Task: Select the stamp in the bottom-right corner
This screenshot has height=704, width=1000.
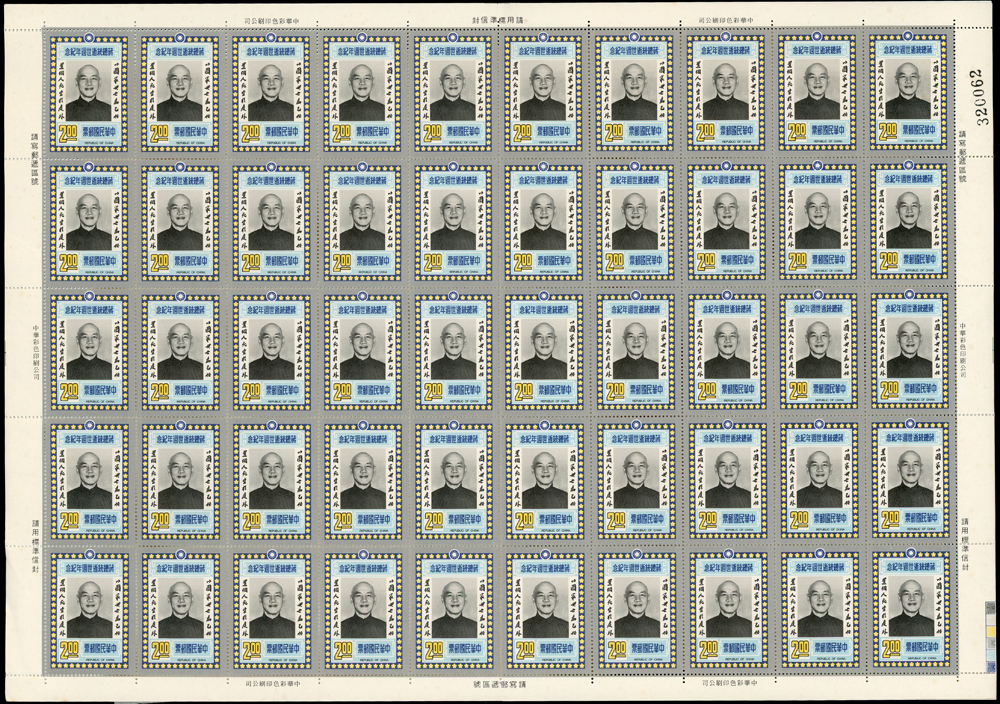Action: point(908,610)
